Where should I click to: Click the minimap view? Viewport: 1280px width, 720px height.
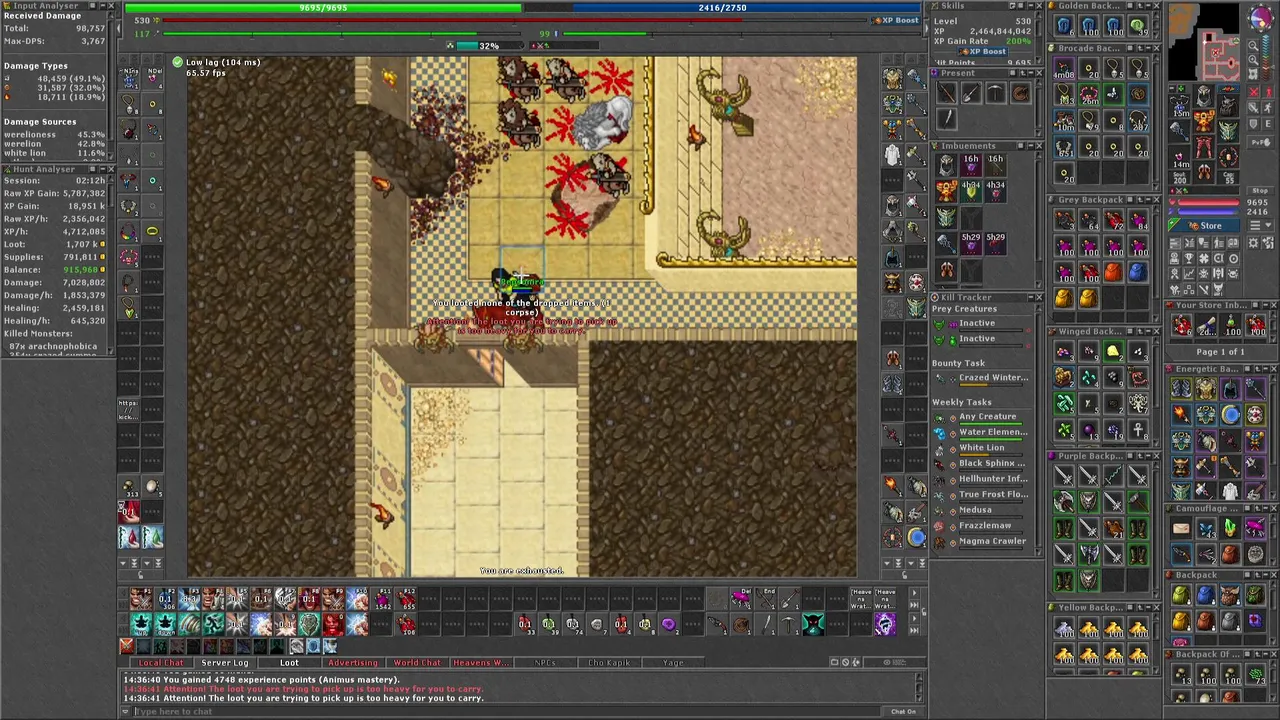click(1204, 44)
